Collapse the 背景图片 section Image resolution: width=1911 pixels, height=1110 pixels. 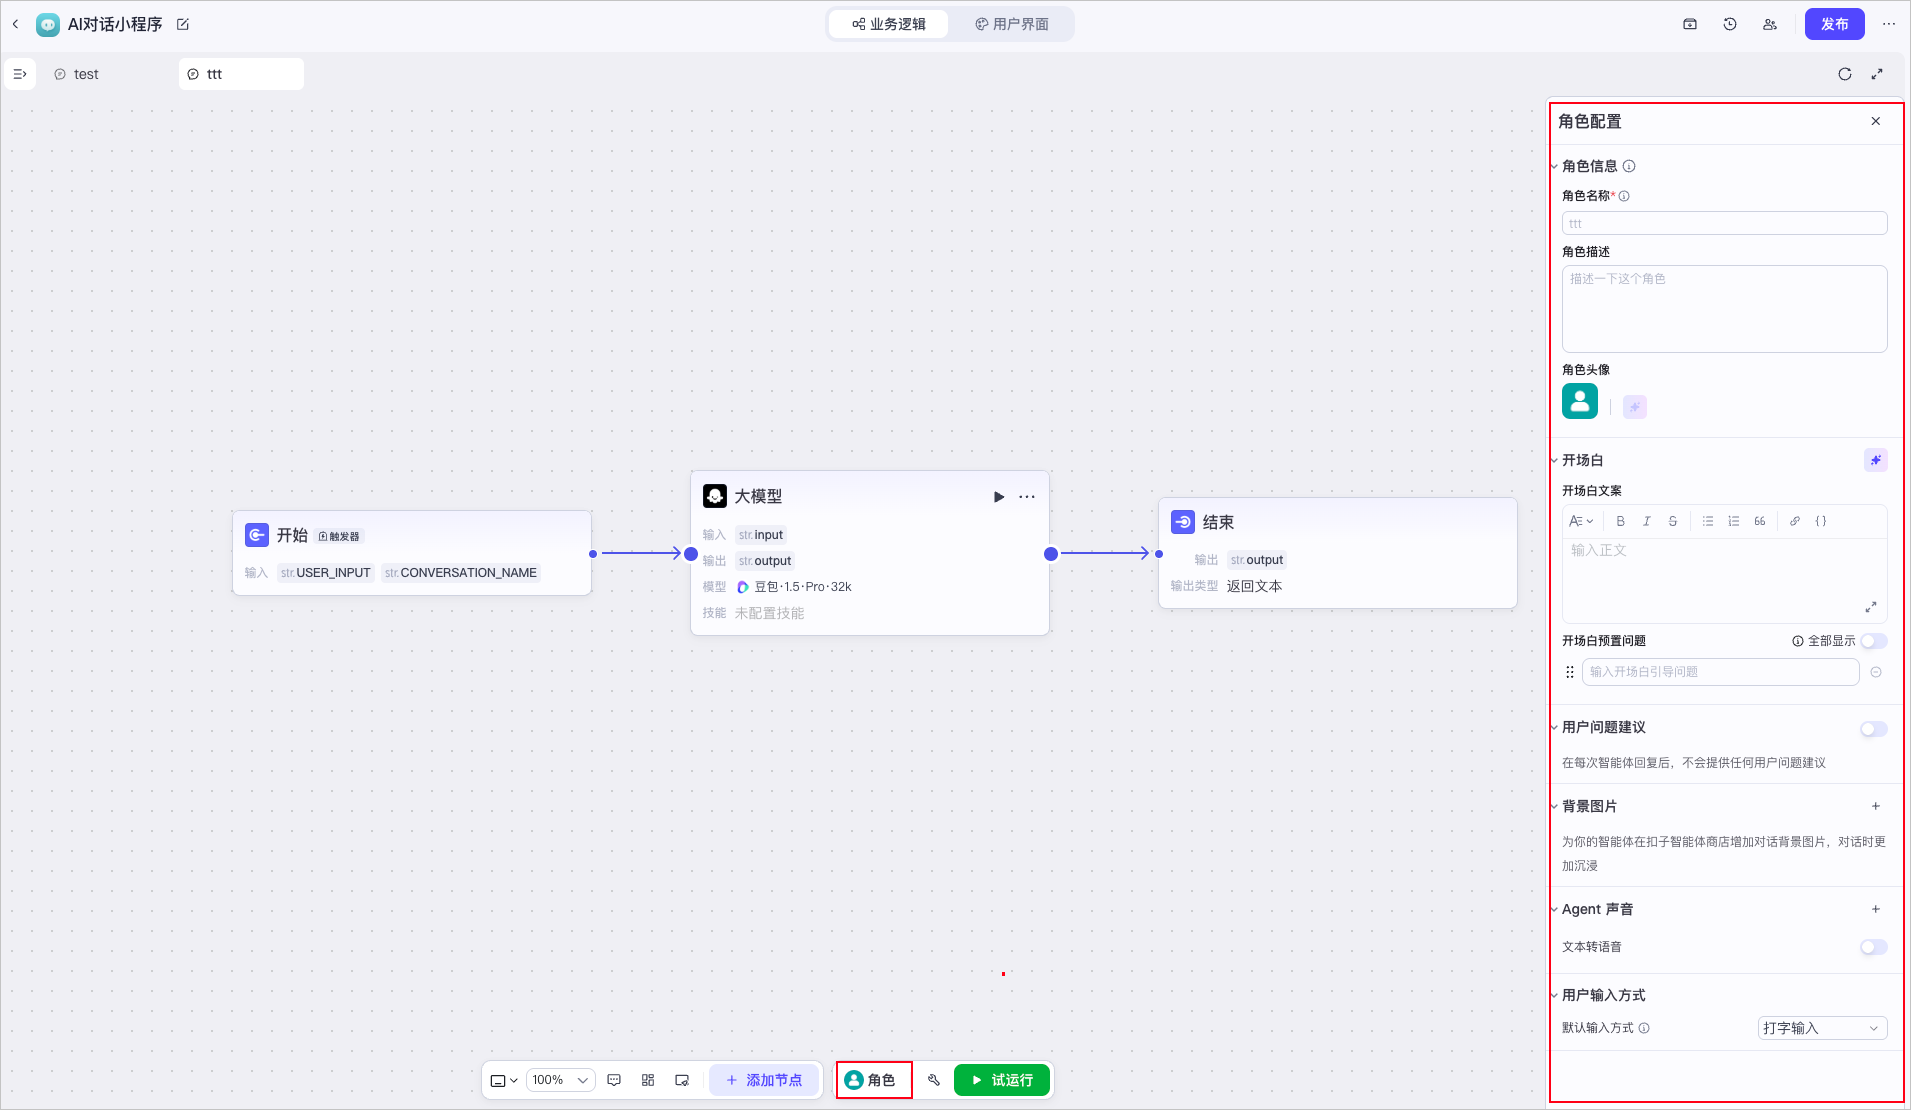(x=1554, y=807)
